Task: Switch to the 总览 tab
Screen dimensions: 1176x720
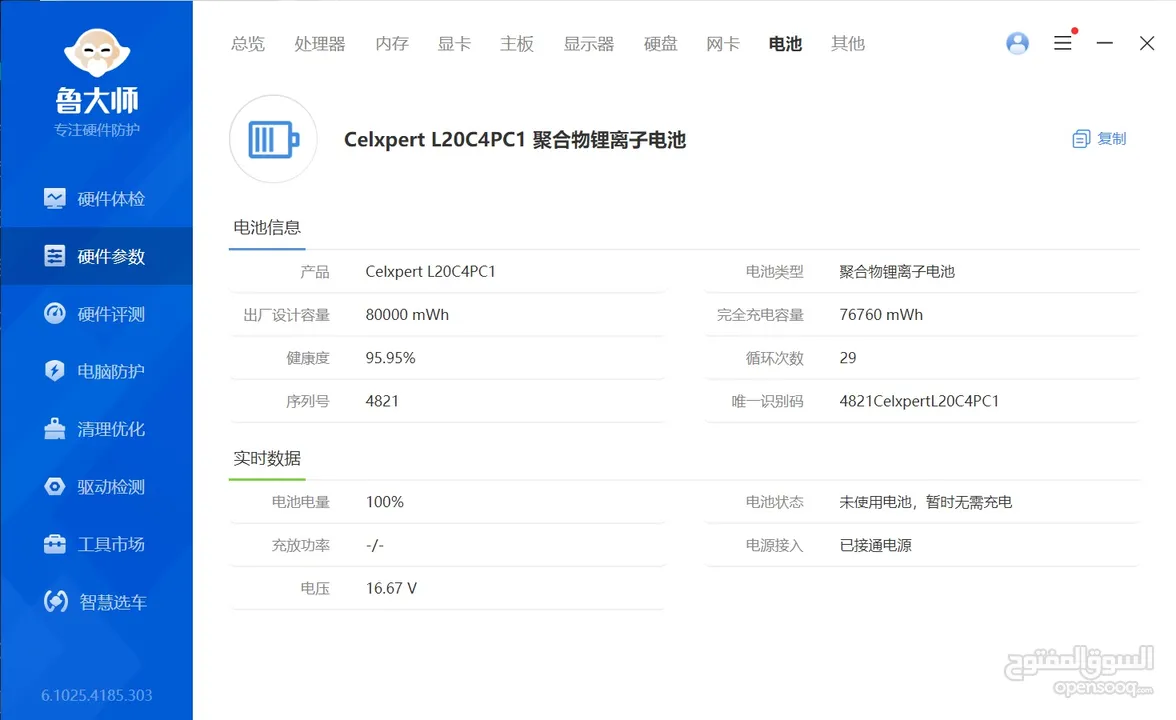Action: click(248, 44)
